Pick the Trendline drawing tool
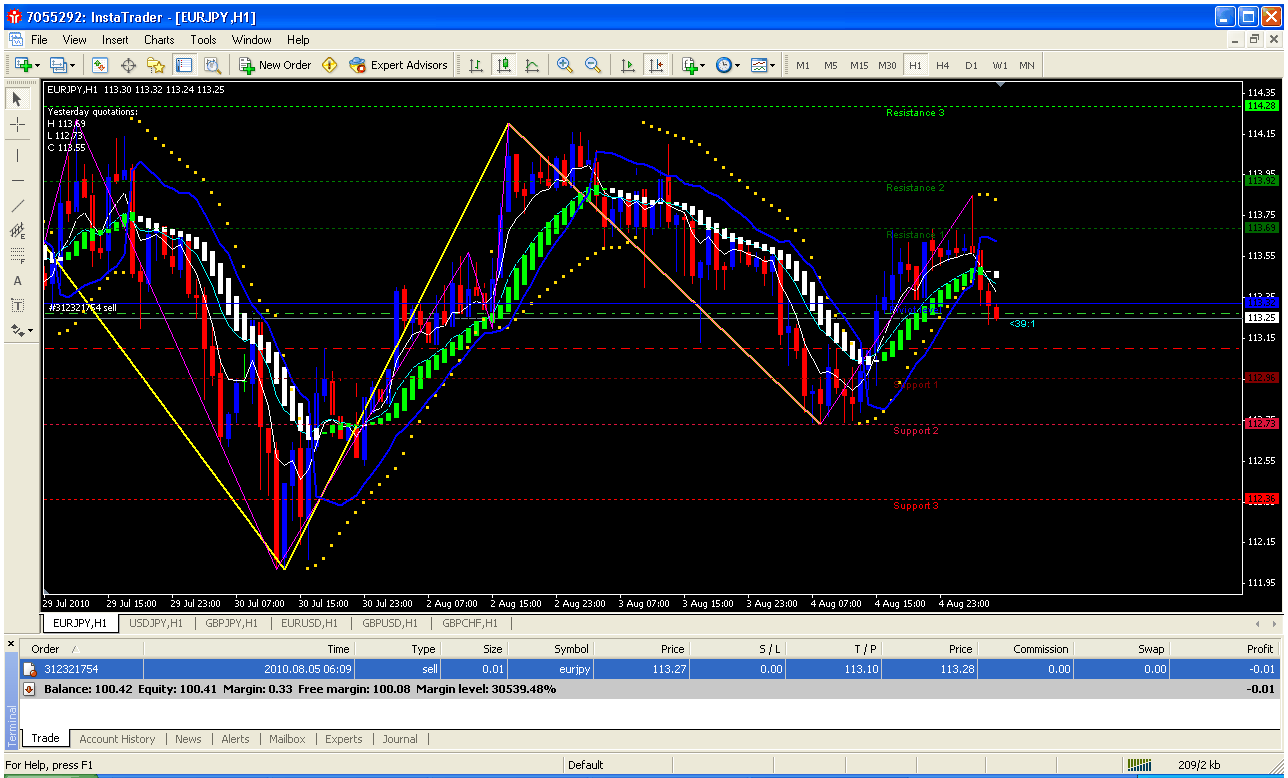Viewport: 1288px width, 778px height. tap(18, 206)
